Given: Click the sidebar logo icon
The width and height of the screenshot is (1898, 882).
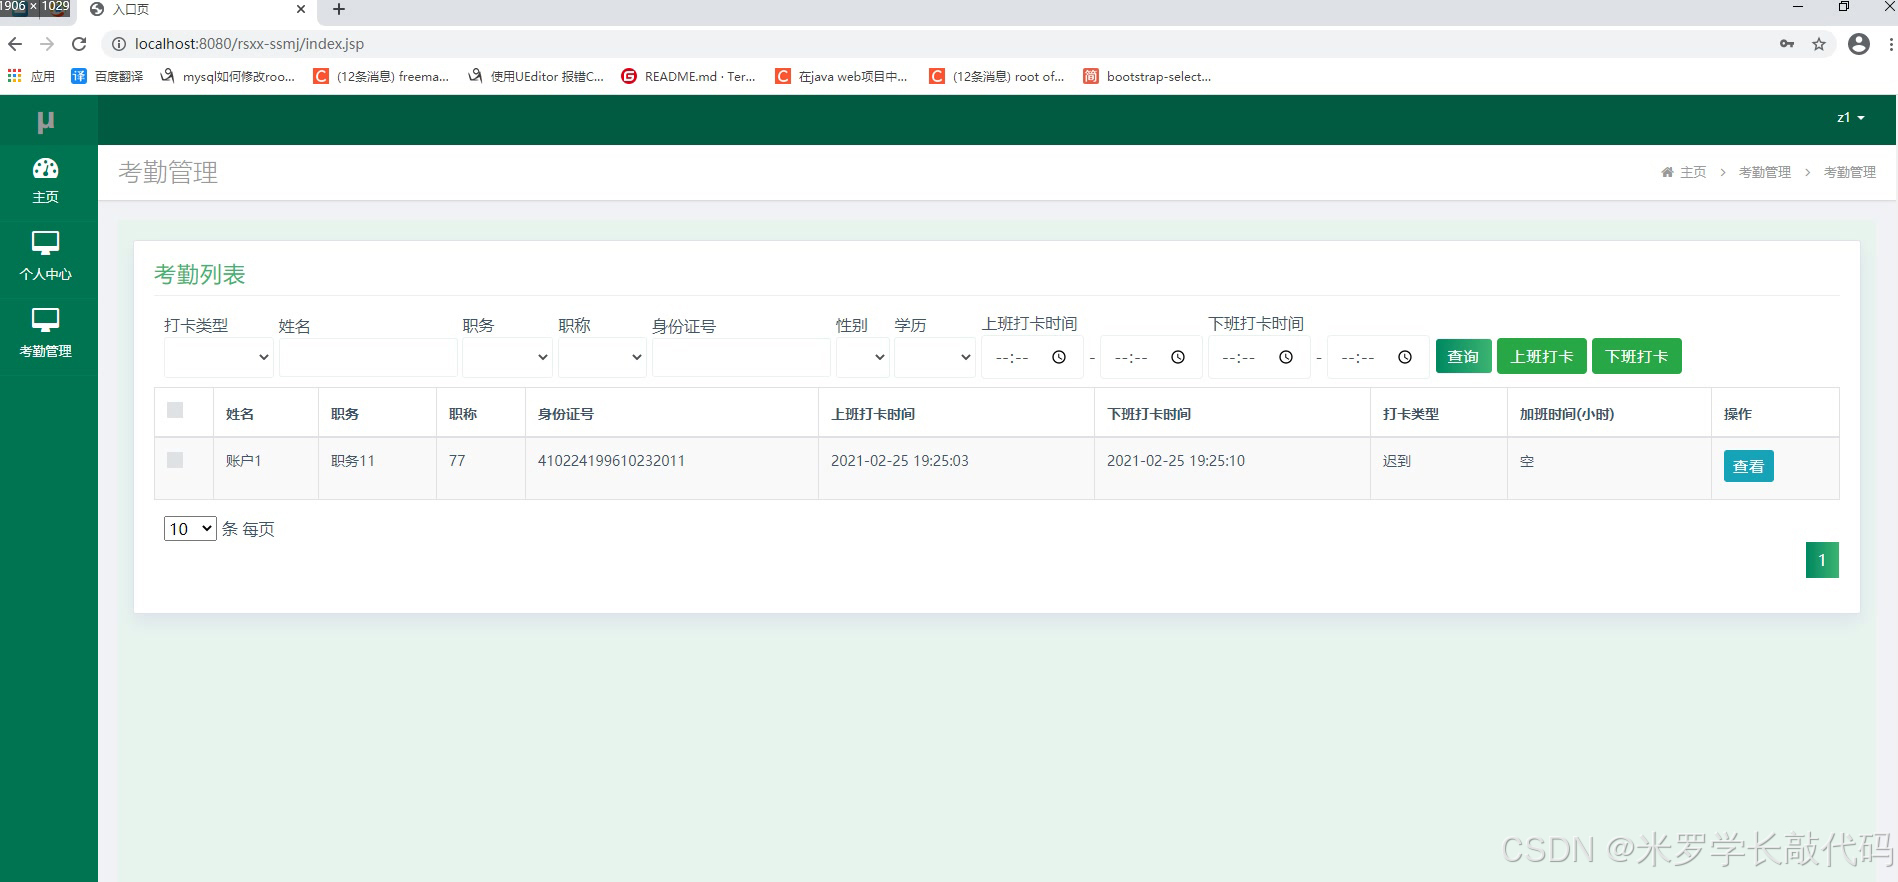Looking at the screenshot, I should (x=46, y=122).
